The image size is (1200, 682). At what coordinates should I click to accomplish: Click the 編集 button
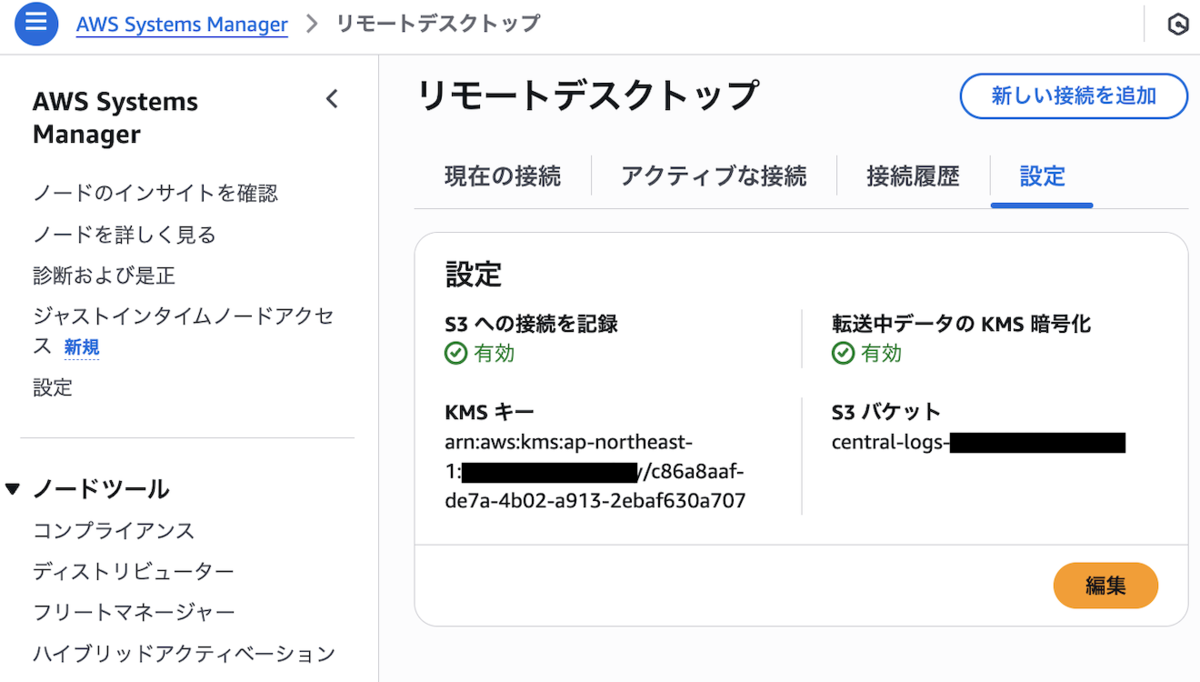(1105, 586)
